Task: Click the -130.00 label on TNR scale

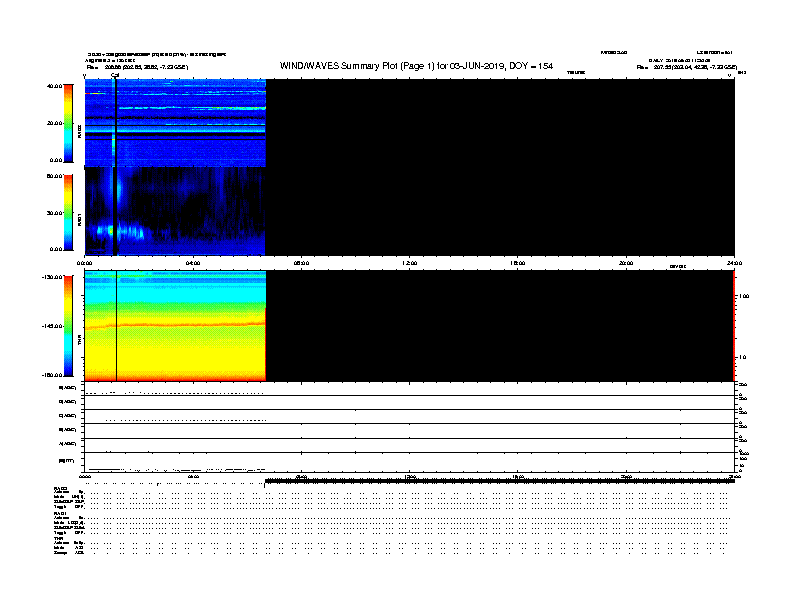Action: click(x=53, y=277)
